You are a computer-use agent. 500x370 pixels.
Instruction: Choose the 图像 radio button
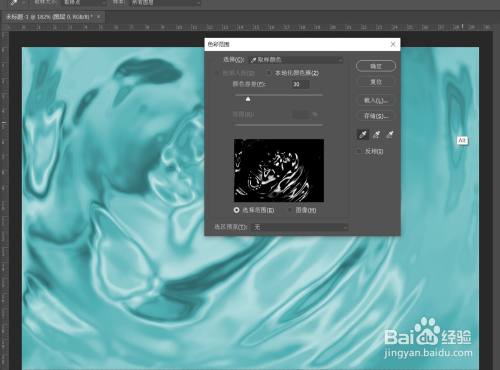coord(290,210)
